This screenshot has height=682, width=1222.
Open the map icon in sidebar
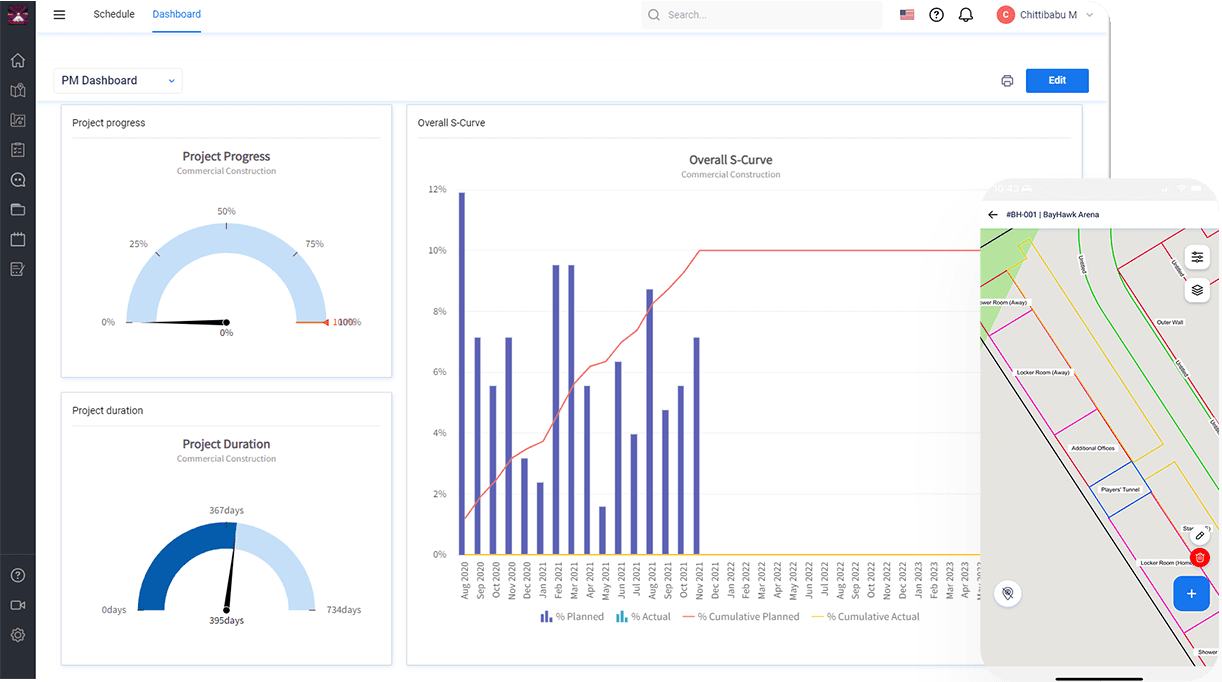[x=17, y=90]
